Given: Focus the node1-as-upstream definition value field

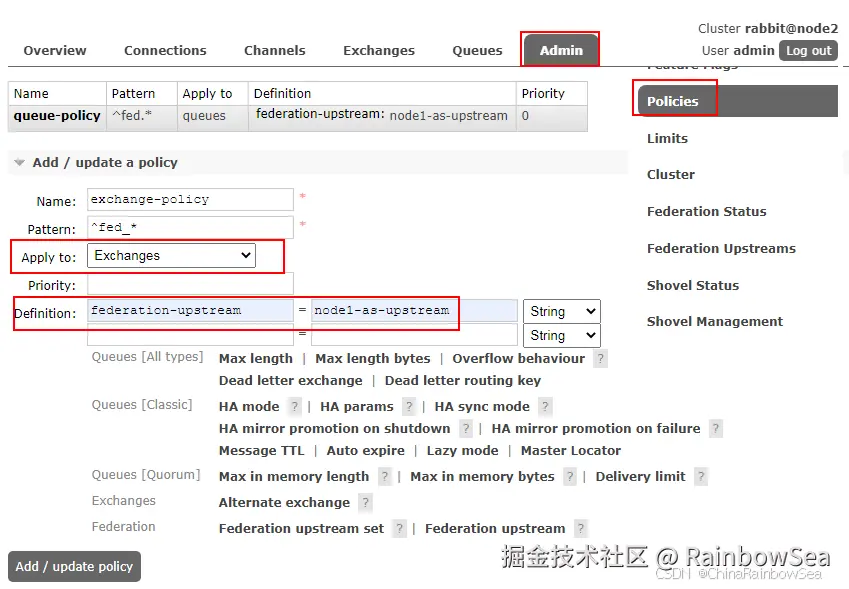Looking at the screenshot, I should coord(414,311).
